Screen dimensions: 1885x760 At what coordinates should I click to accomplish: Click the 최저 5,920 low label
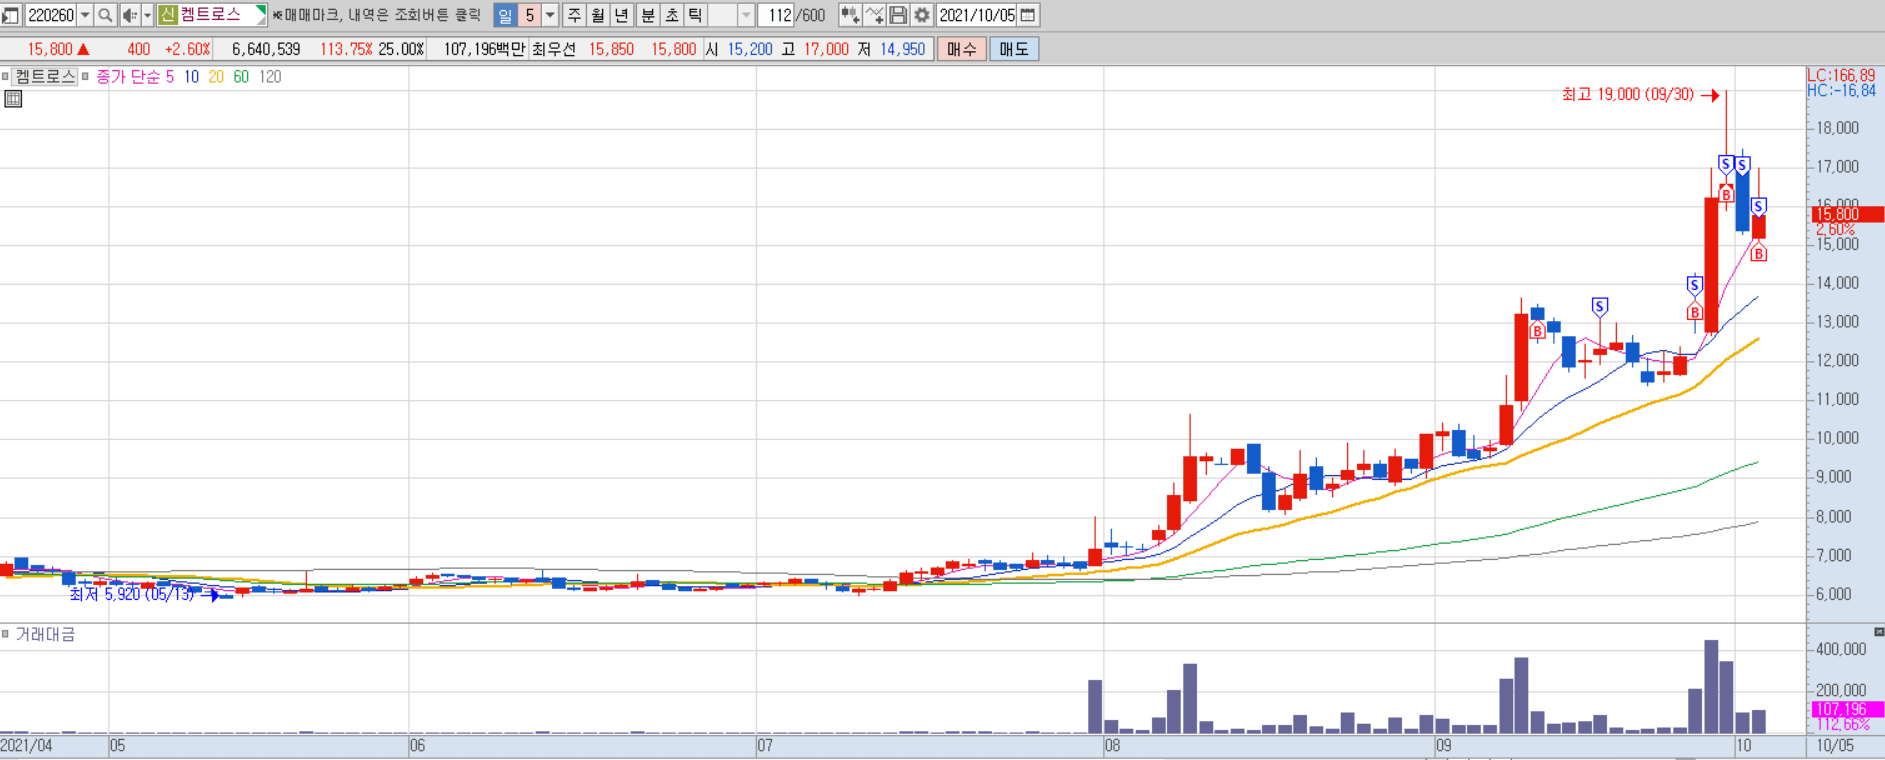pos(132,594)
